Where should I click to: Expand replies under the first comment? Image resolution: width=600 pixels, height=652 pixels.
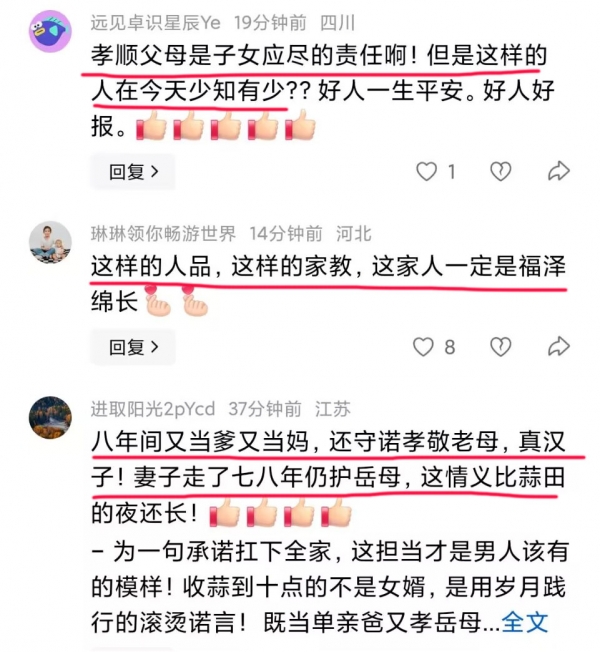133,171
